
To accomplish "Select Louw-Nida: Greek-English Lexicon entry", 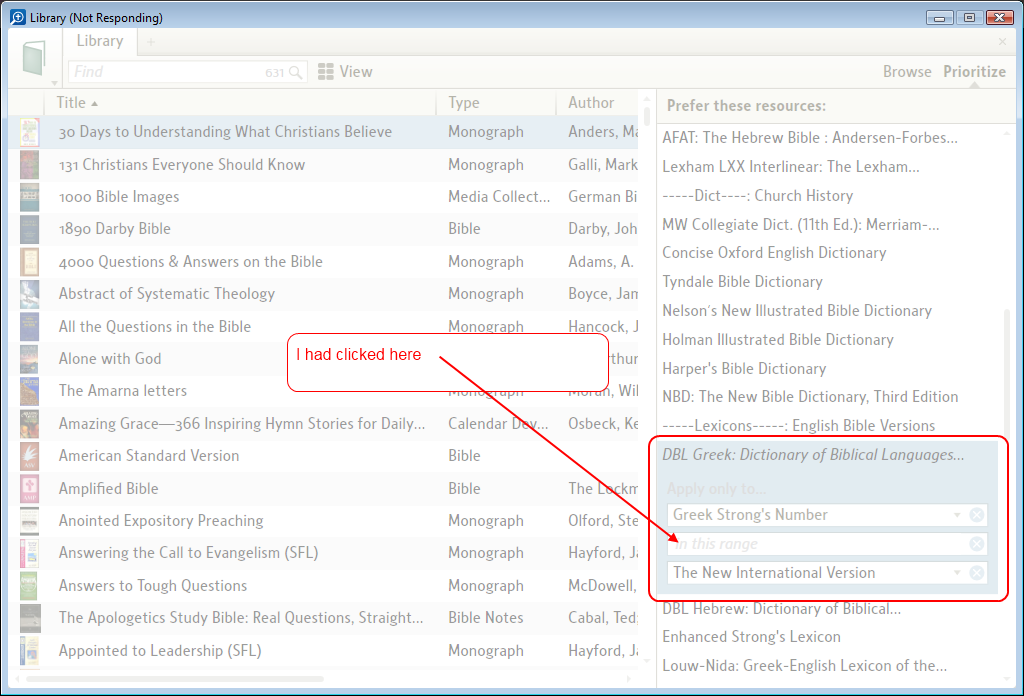I will 805,666.
